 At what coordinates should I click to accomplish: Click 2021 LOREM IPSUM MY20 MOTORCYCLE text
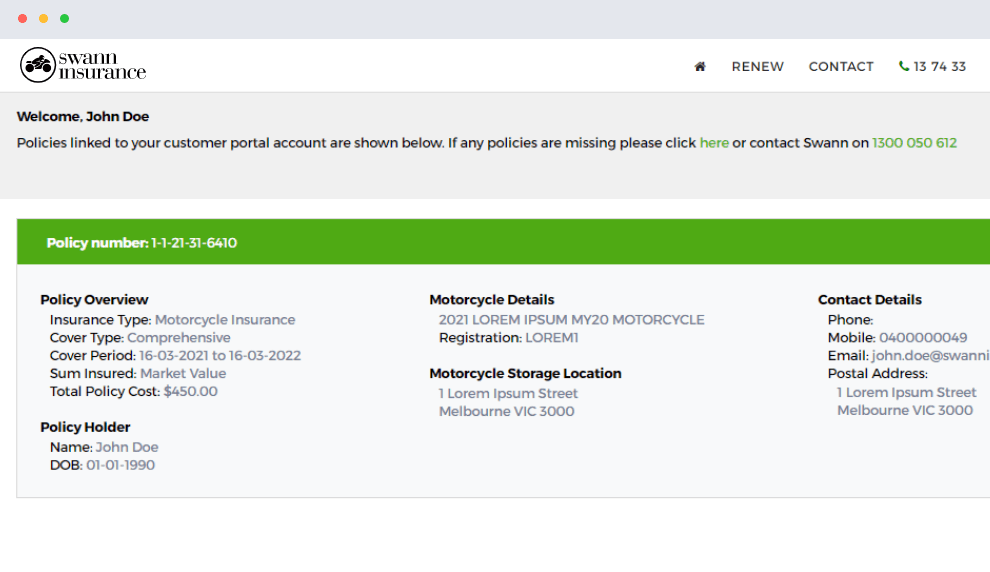tap(571, 319)
